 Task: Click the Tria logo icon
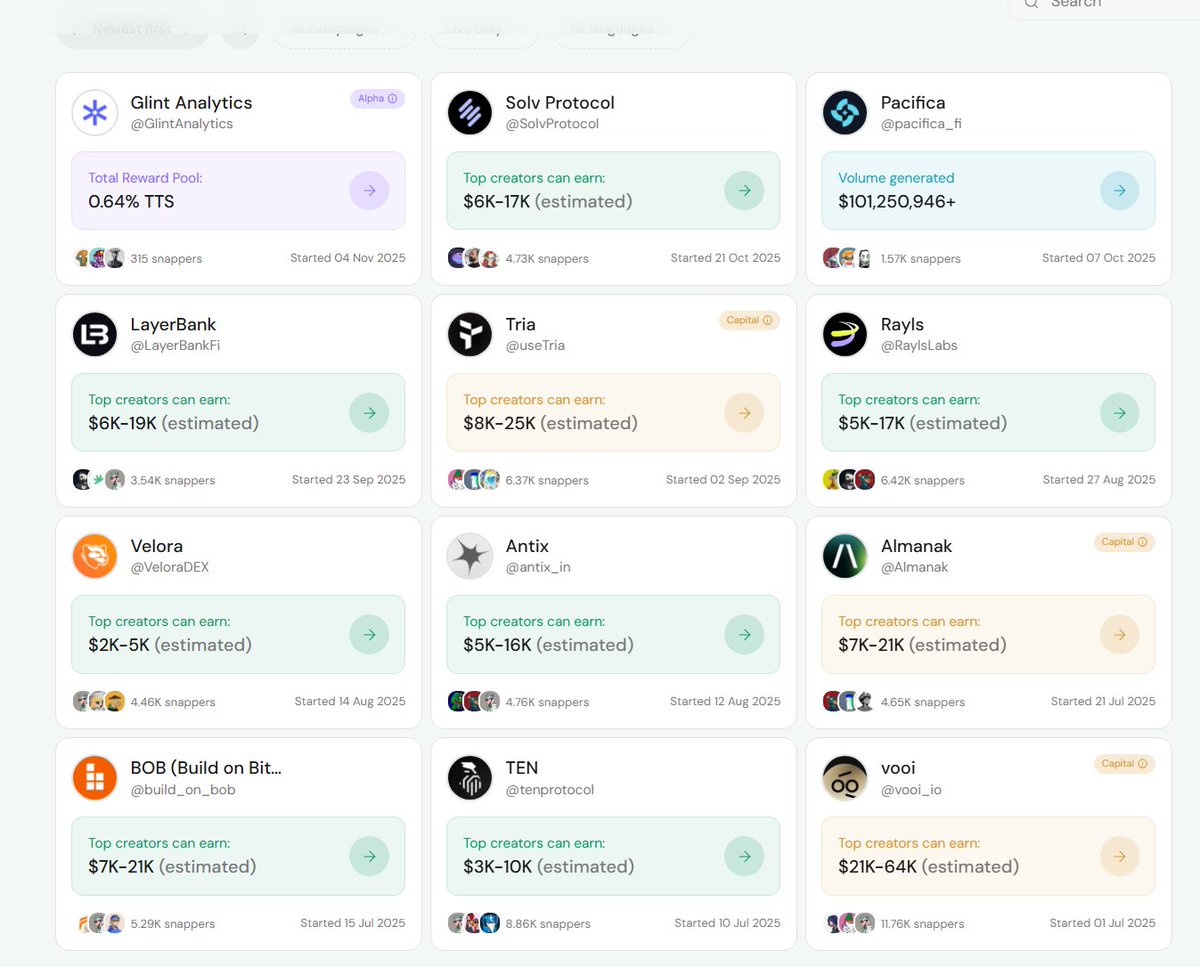point(470,335)
